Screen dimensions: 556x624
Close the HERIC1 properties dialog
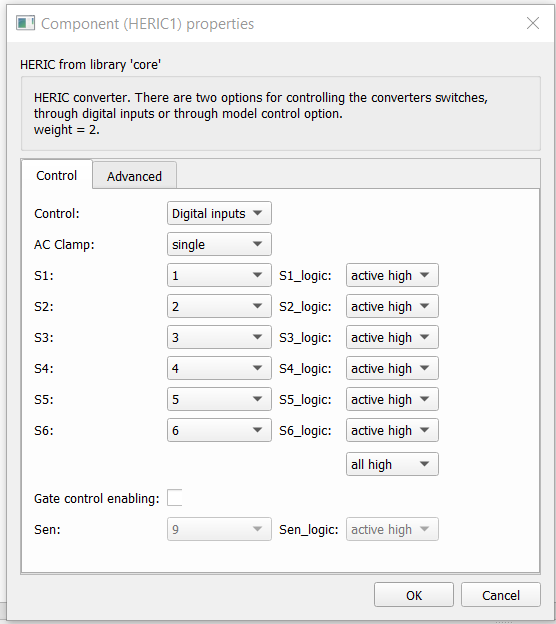click(533, 23)
